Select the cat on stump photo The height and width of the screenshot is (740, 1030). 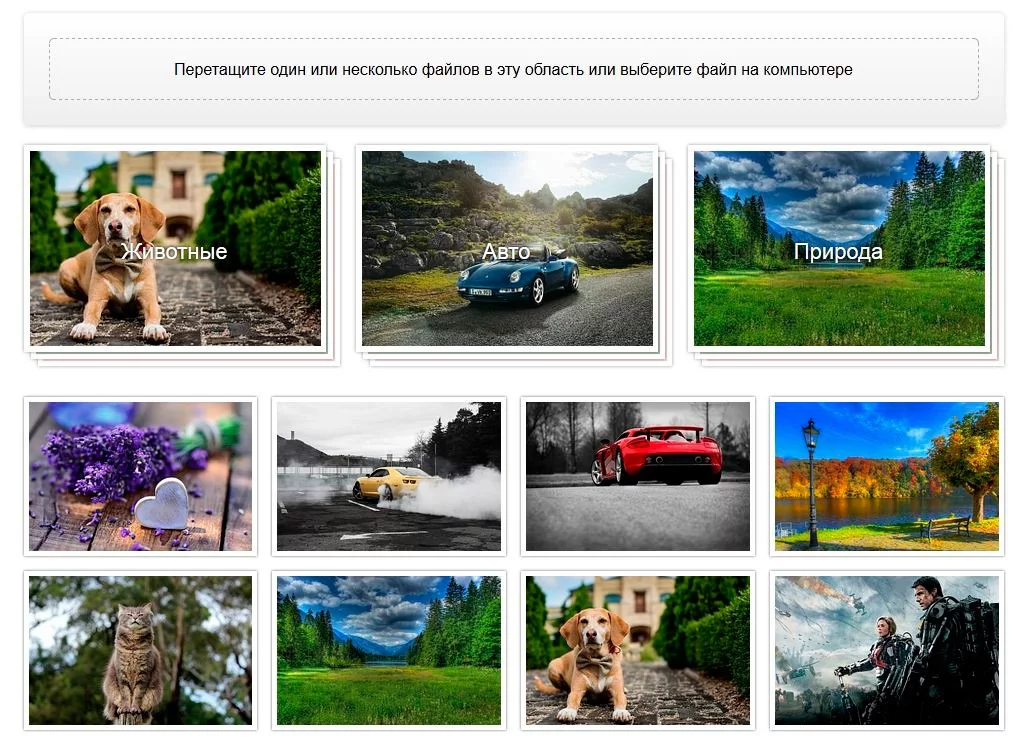click(140, 650)
